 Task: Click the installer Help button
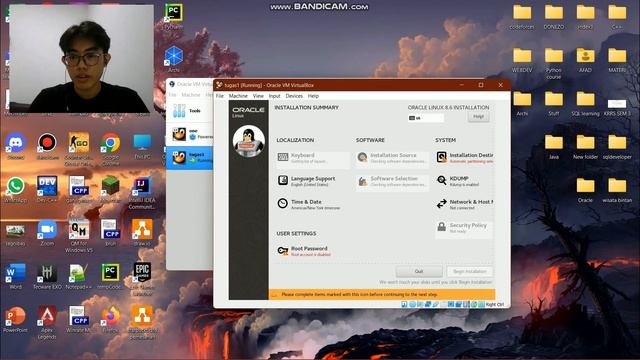pos(478,117)
